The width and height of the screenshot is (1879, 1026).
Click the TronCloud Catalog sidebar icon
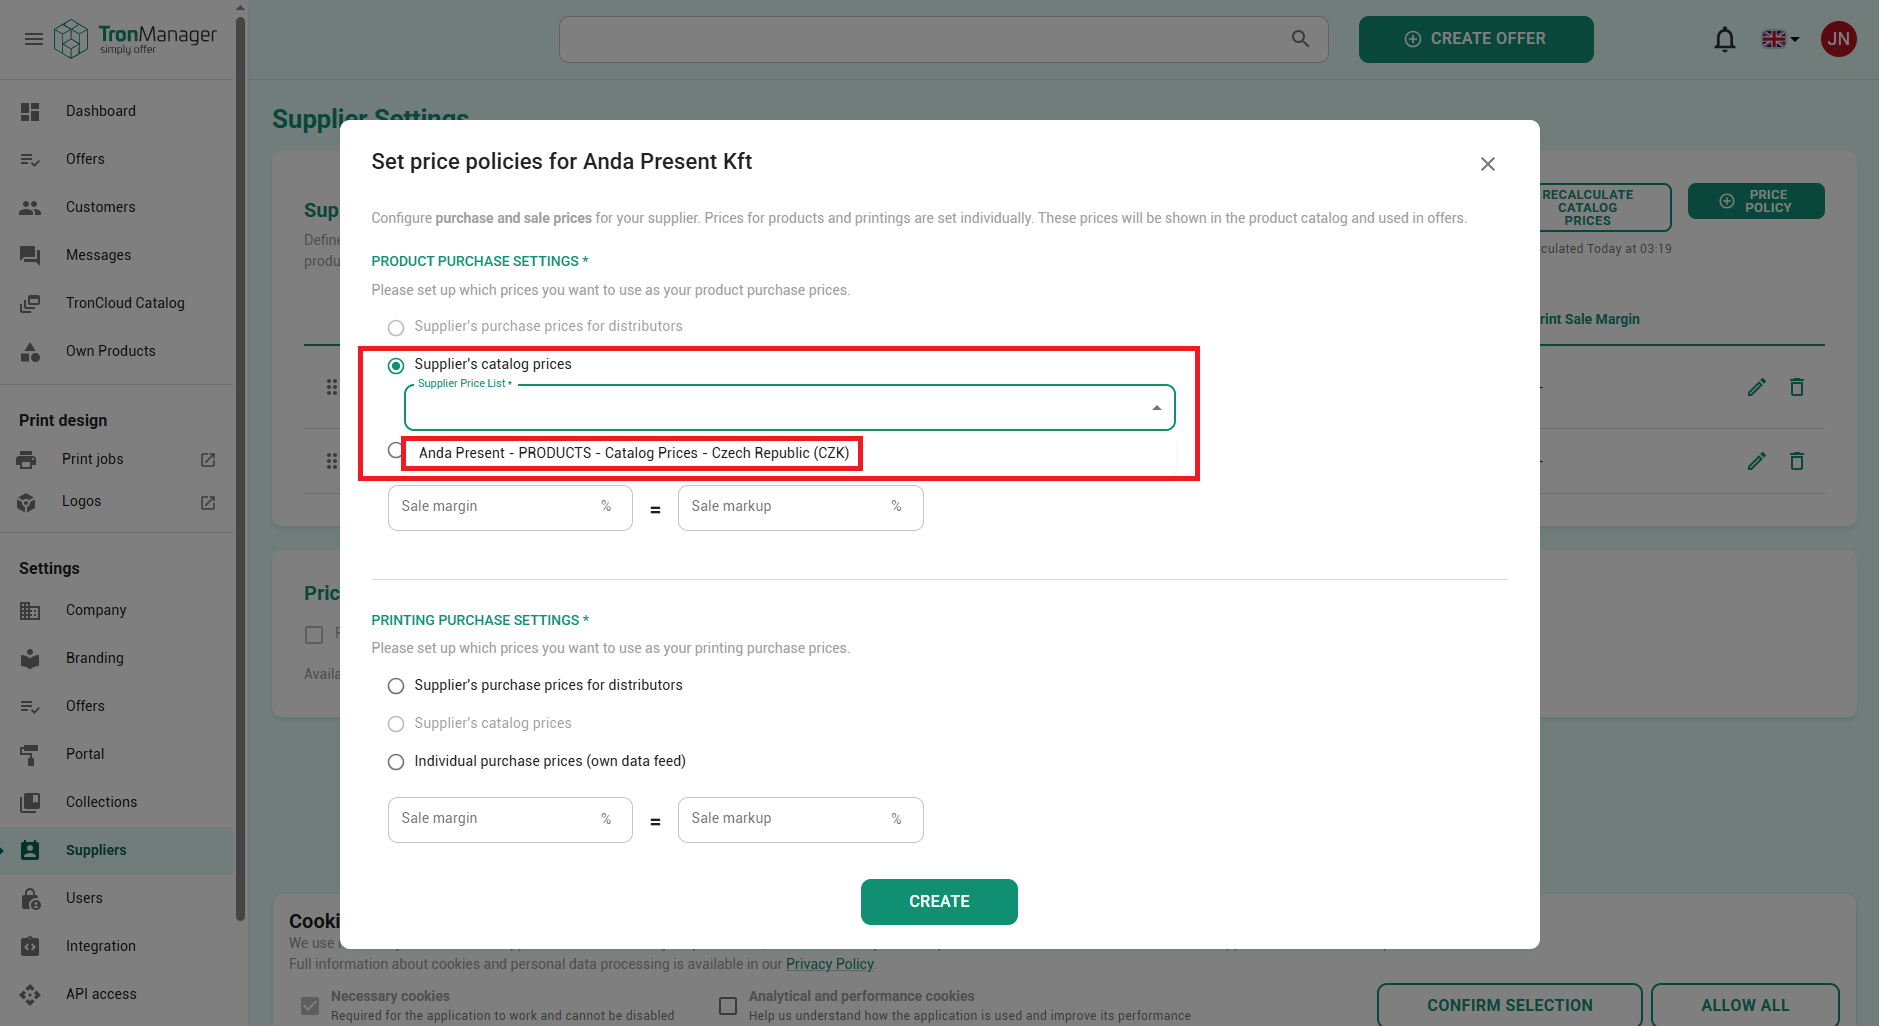click(x=30, y=303)
